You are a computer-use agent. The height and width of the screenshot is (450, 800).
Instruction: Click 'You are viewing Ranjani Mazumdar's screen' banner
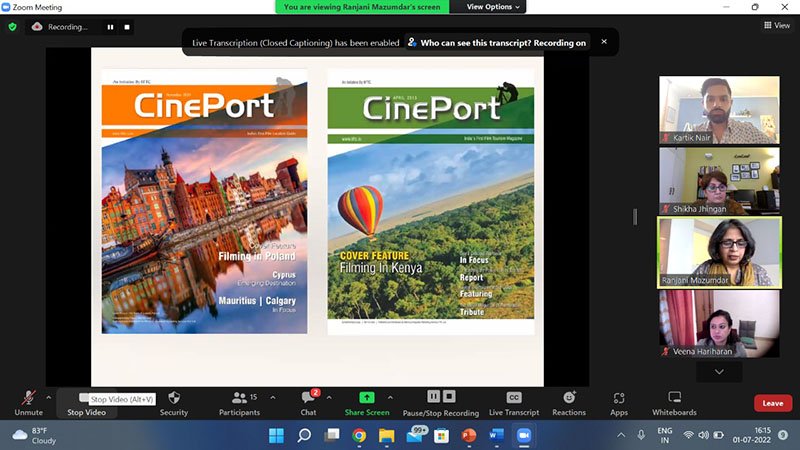362,7
